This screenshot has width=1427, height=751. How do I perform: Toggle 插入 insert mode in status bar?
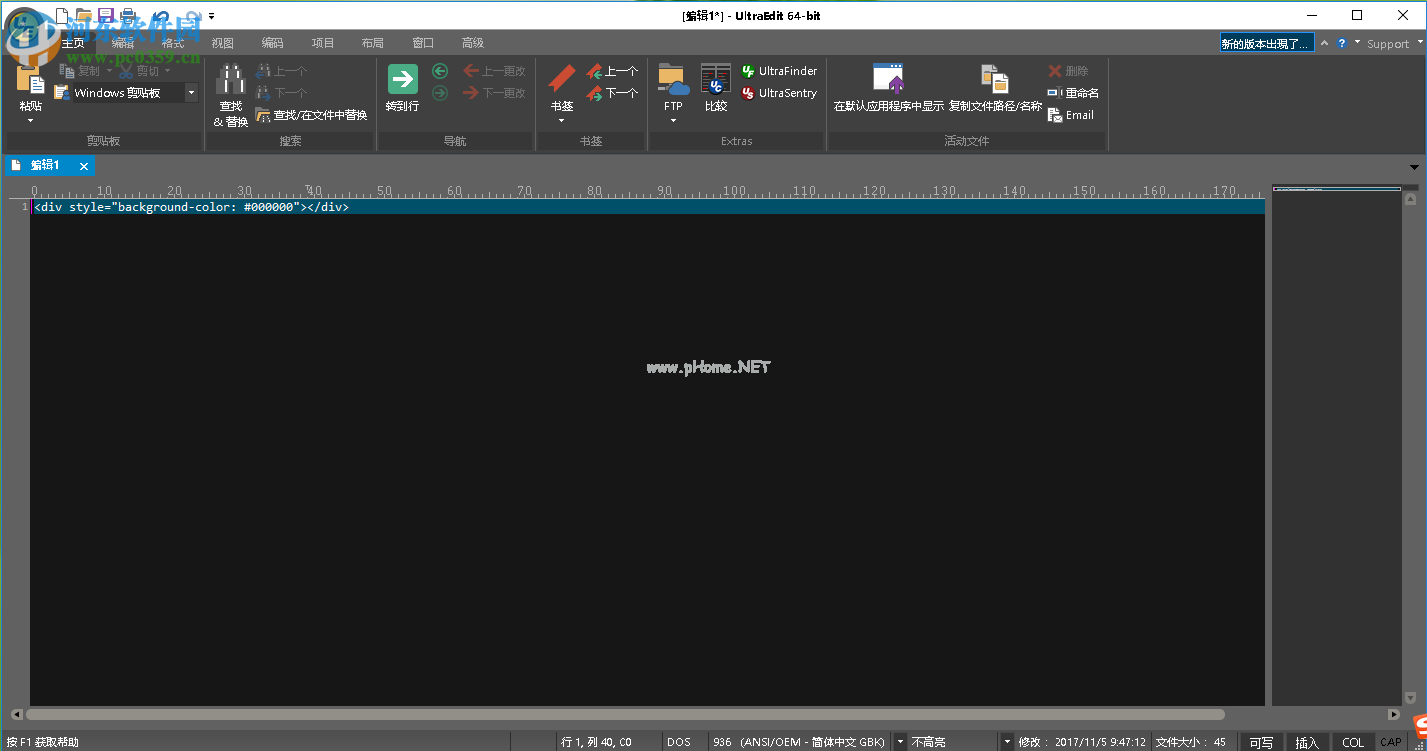coord(1307,742)
